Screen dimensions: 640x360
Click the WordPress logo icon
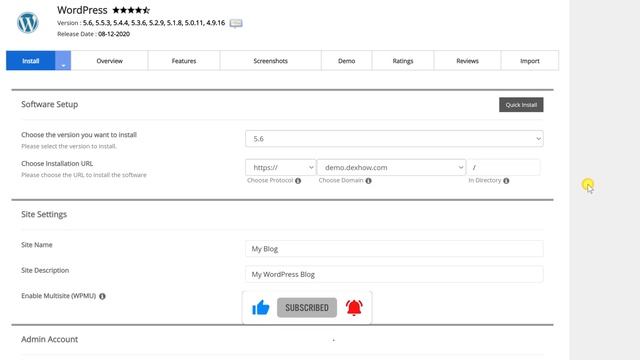tap(28, 22)
